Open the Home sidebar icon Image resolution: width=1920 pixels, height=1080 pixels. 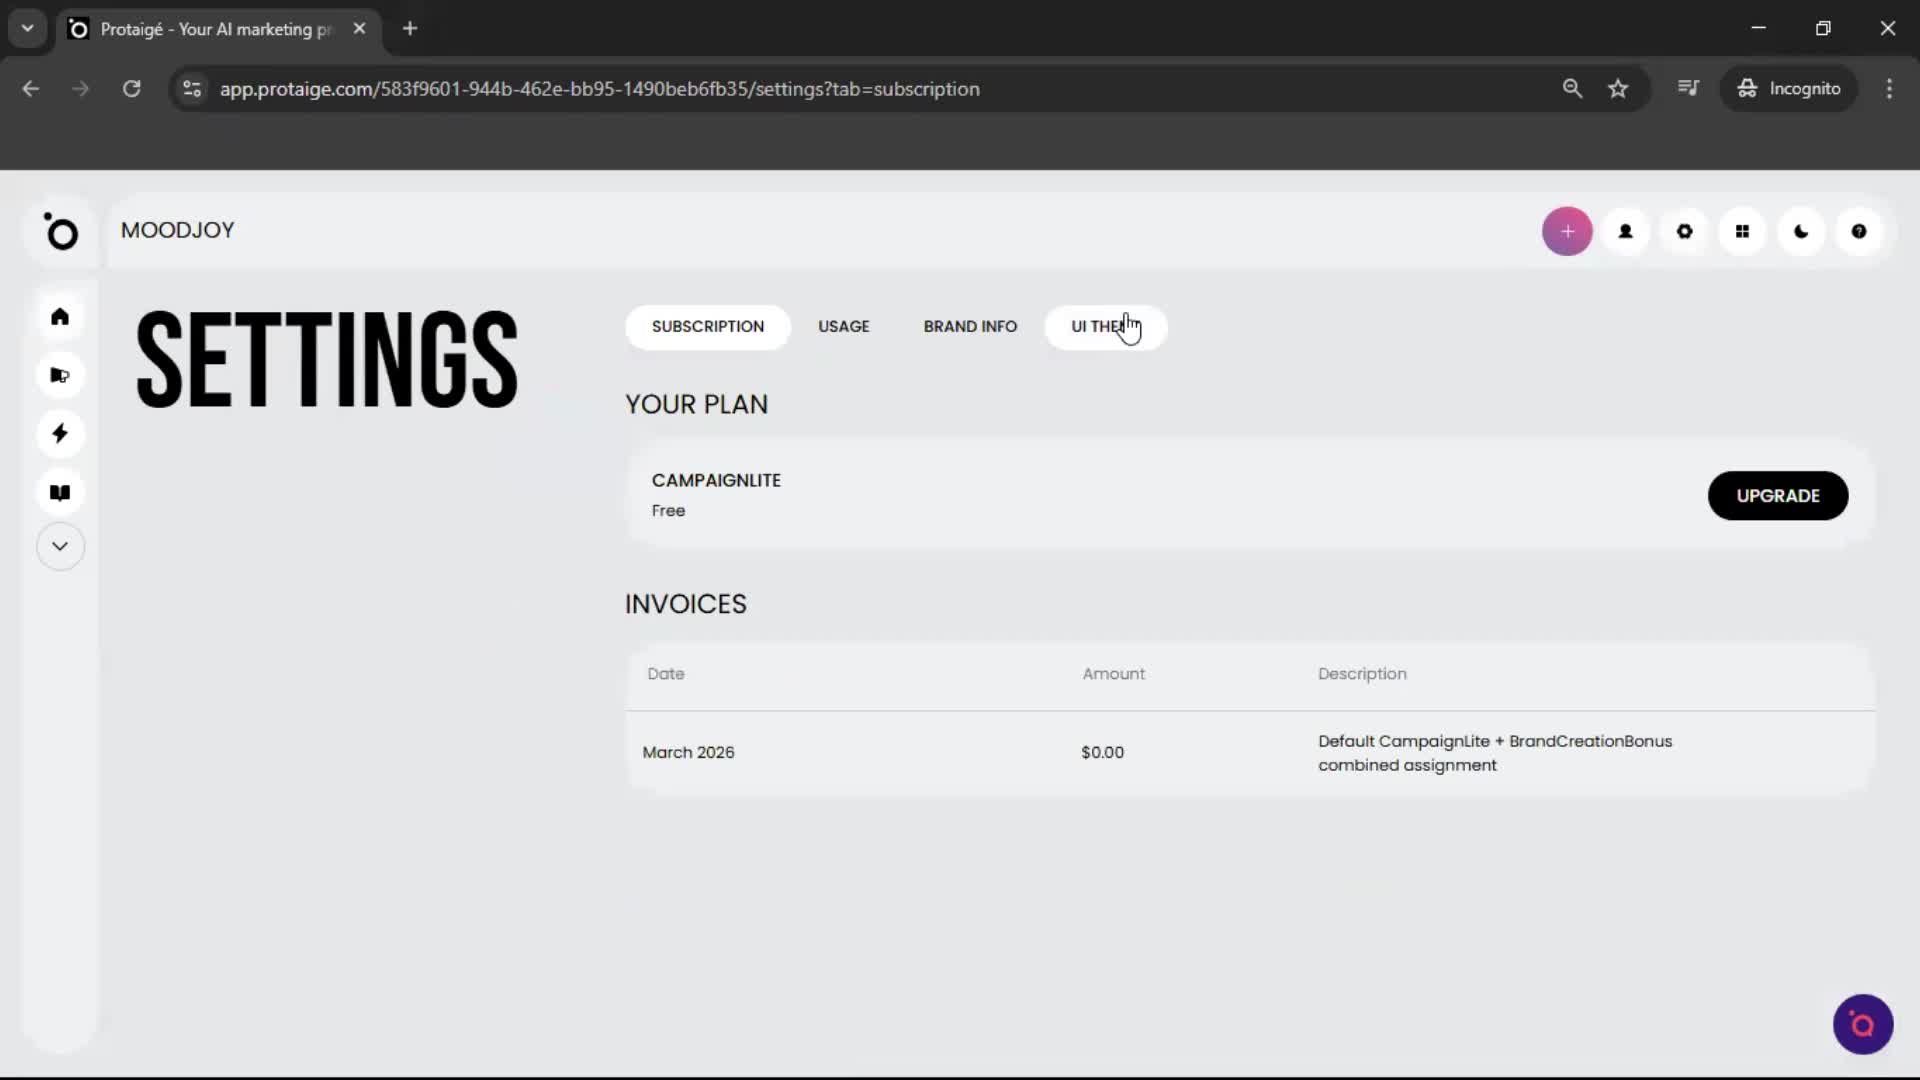click(x=60, y=316)
